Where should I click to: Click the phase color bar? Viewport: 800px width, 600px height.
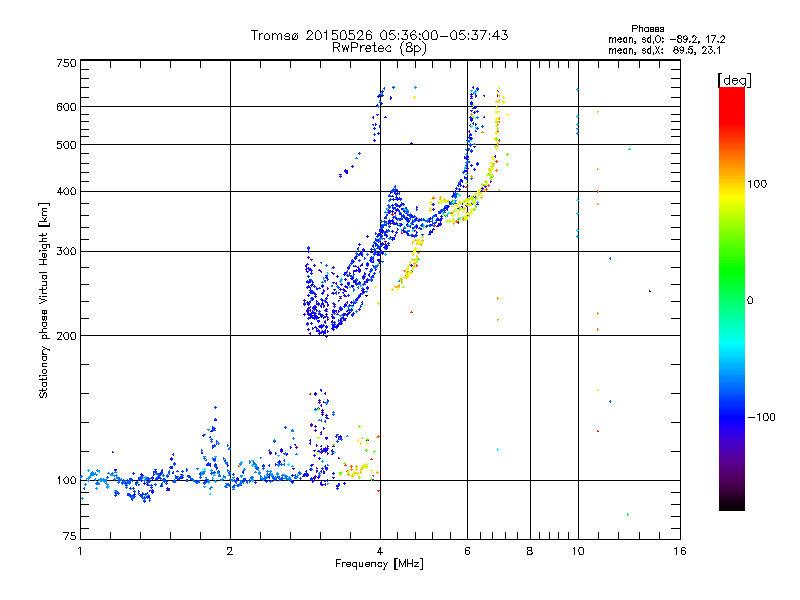coord(732,298)
